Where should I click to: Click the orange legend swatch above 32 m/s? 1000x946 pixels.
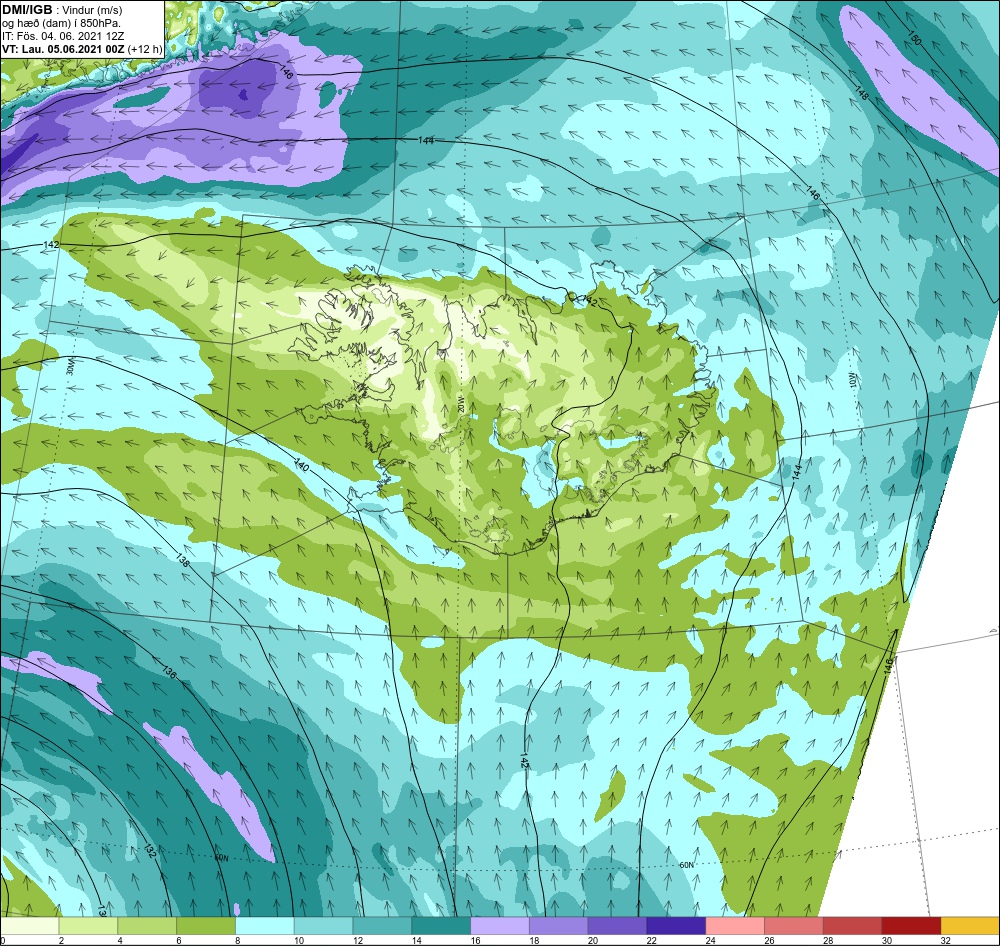pos(970,926)
